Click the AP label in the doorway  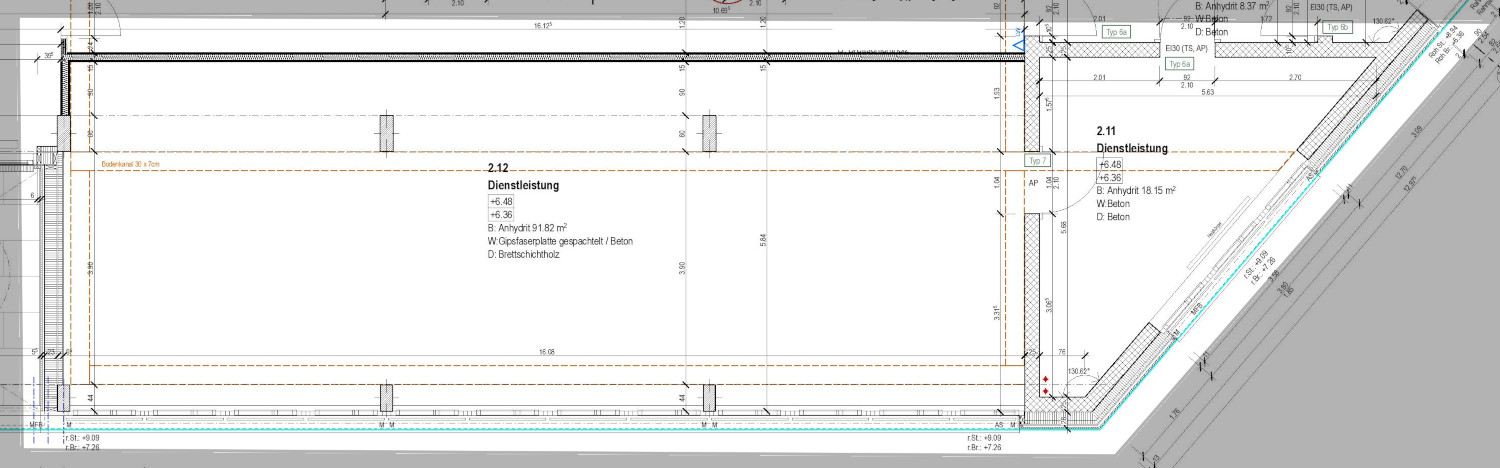pyautogui.click(x=1034, y=184)
